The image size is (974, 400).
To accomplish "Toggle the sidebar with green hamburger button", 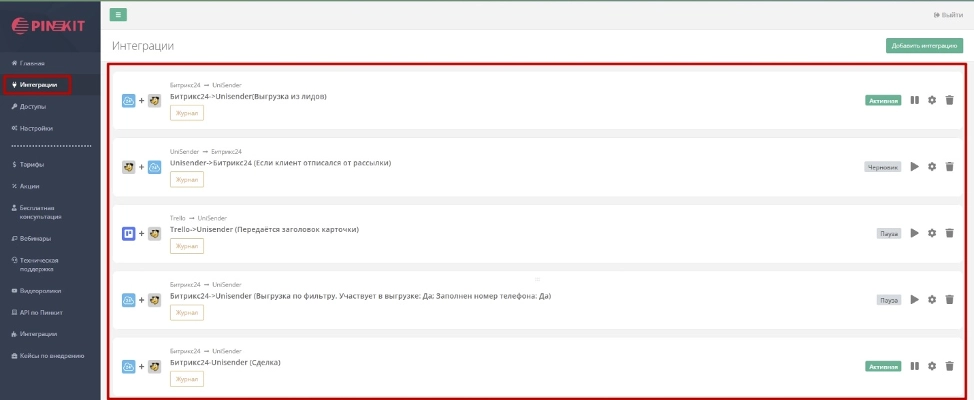I will [119, 14].
